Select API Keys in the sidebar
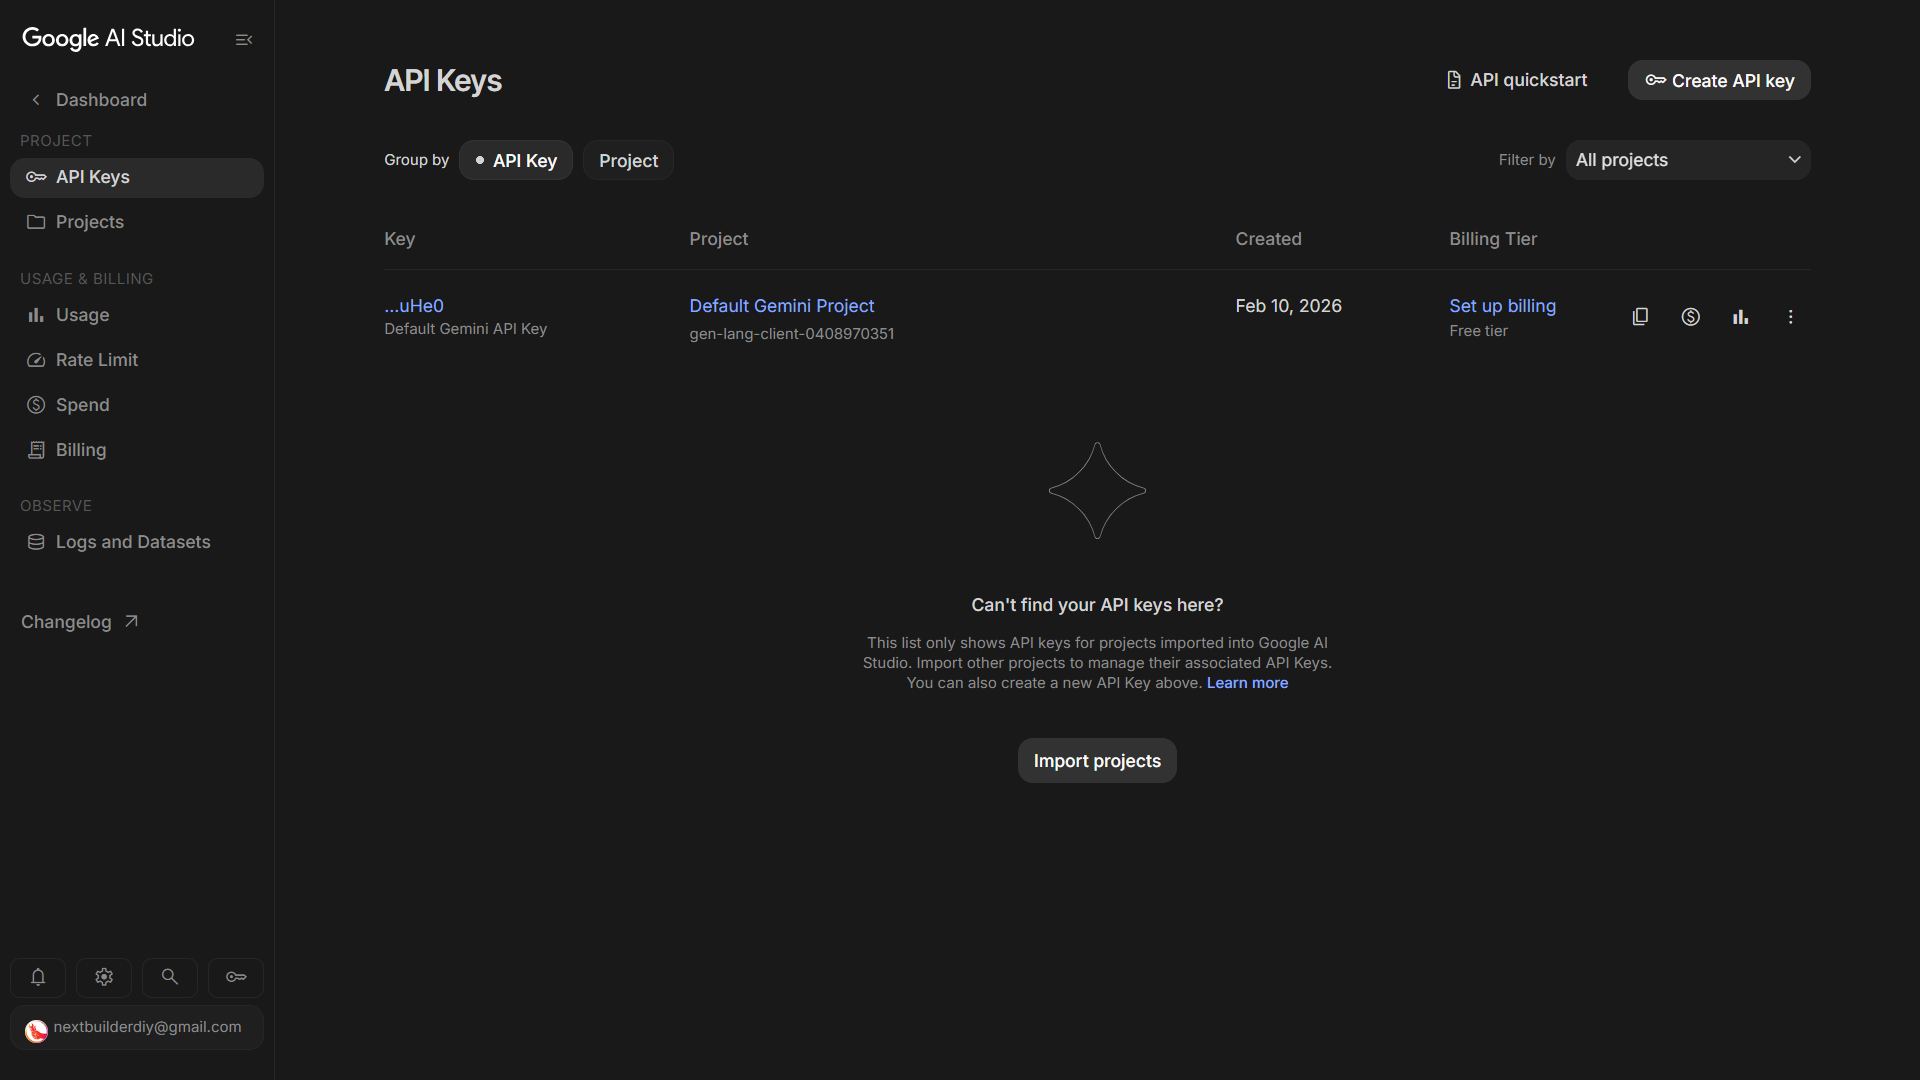 (137, 177)
